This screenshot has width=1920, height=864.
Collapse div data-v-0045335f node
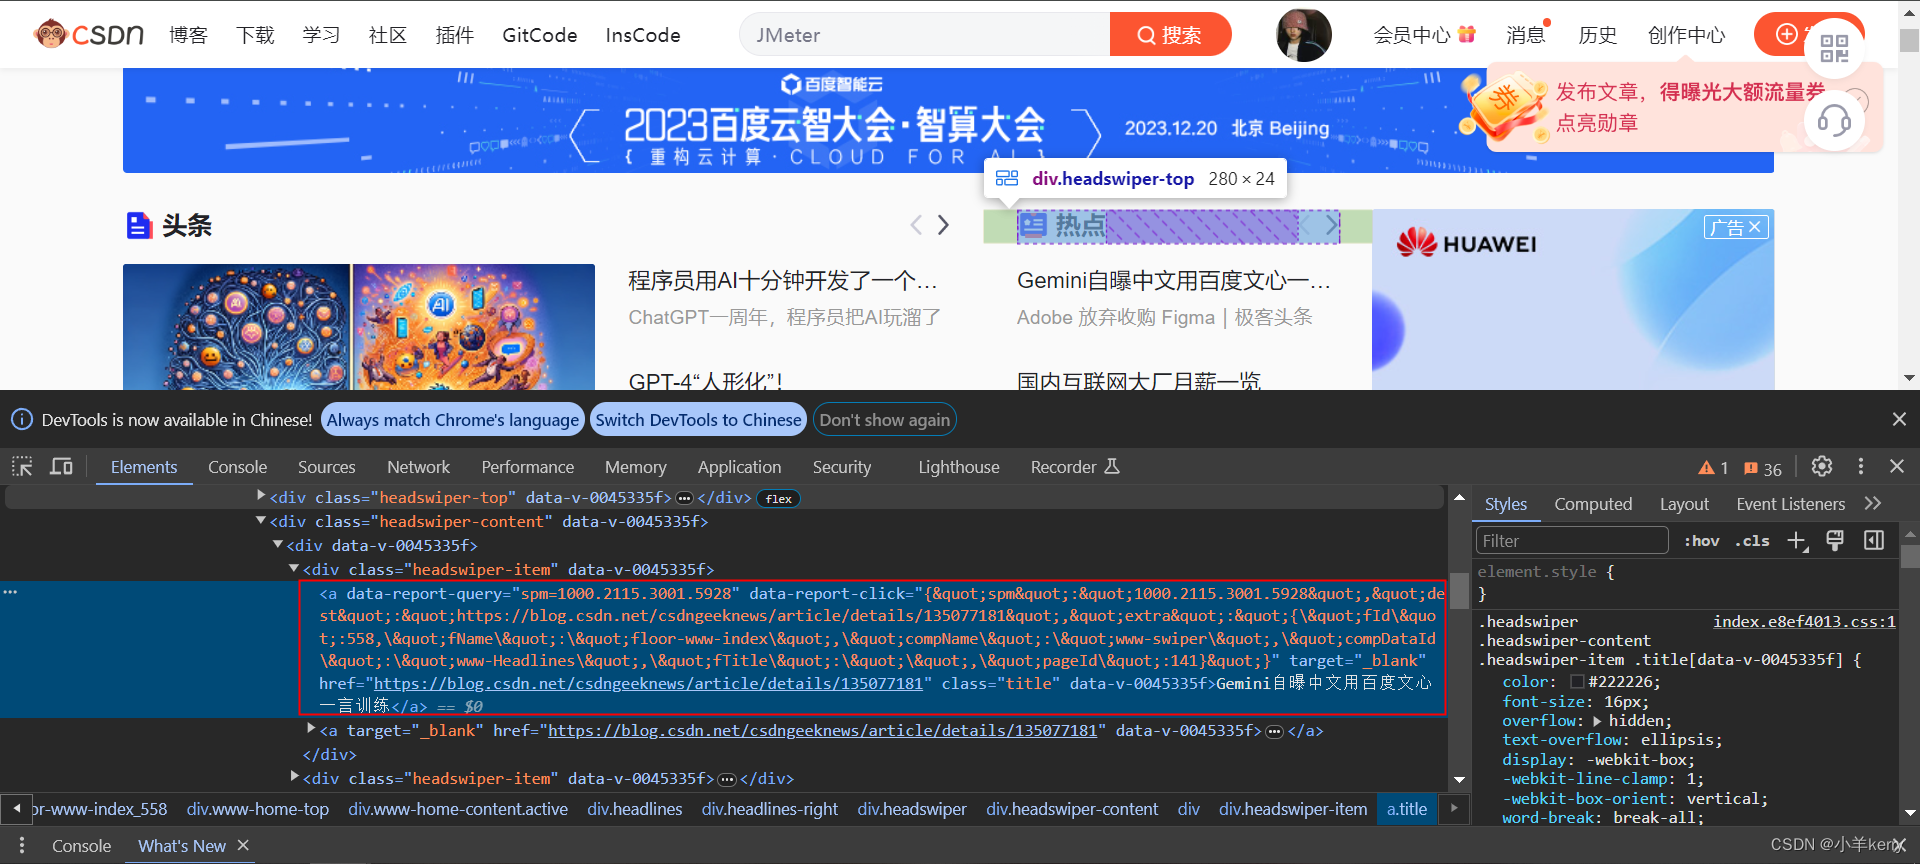coord(278,544)
